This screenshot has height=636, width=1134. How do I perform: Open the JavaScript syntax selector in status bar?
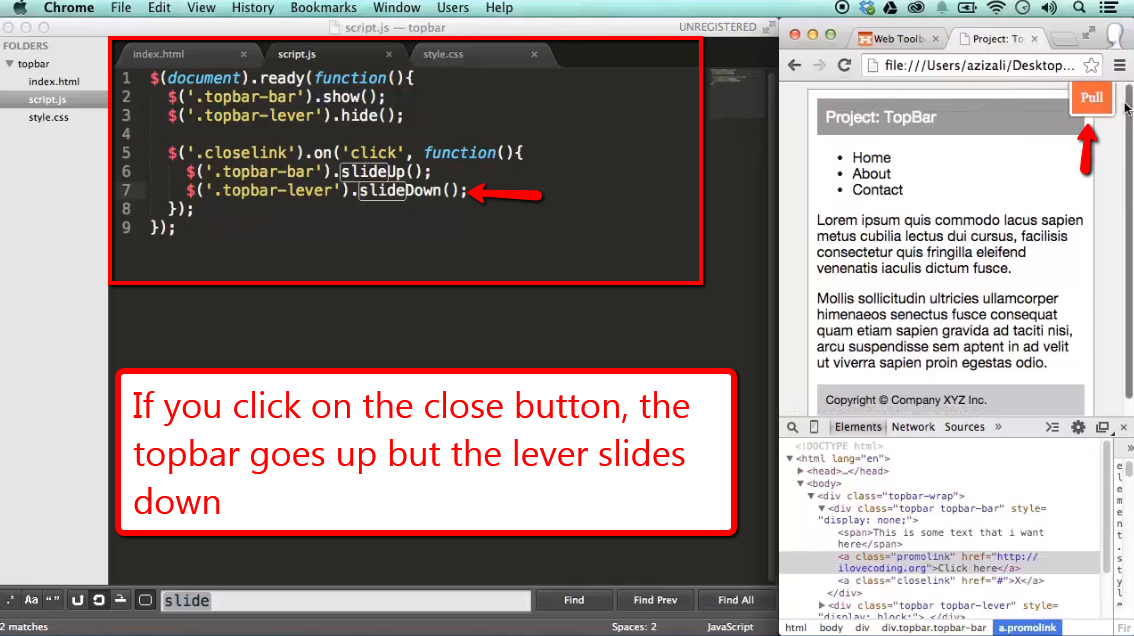[x=730, y=627]
